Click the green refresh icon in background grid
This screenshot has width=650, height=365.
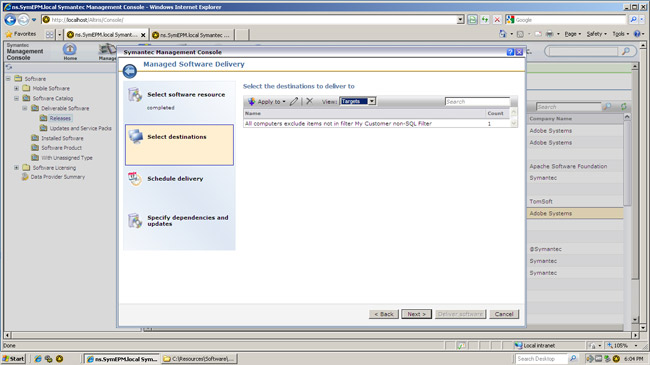pos(623,107)
